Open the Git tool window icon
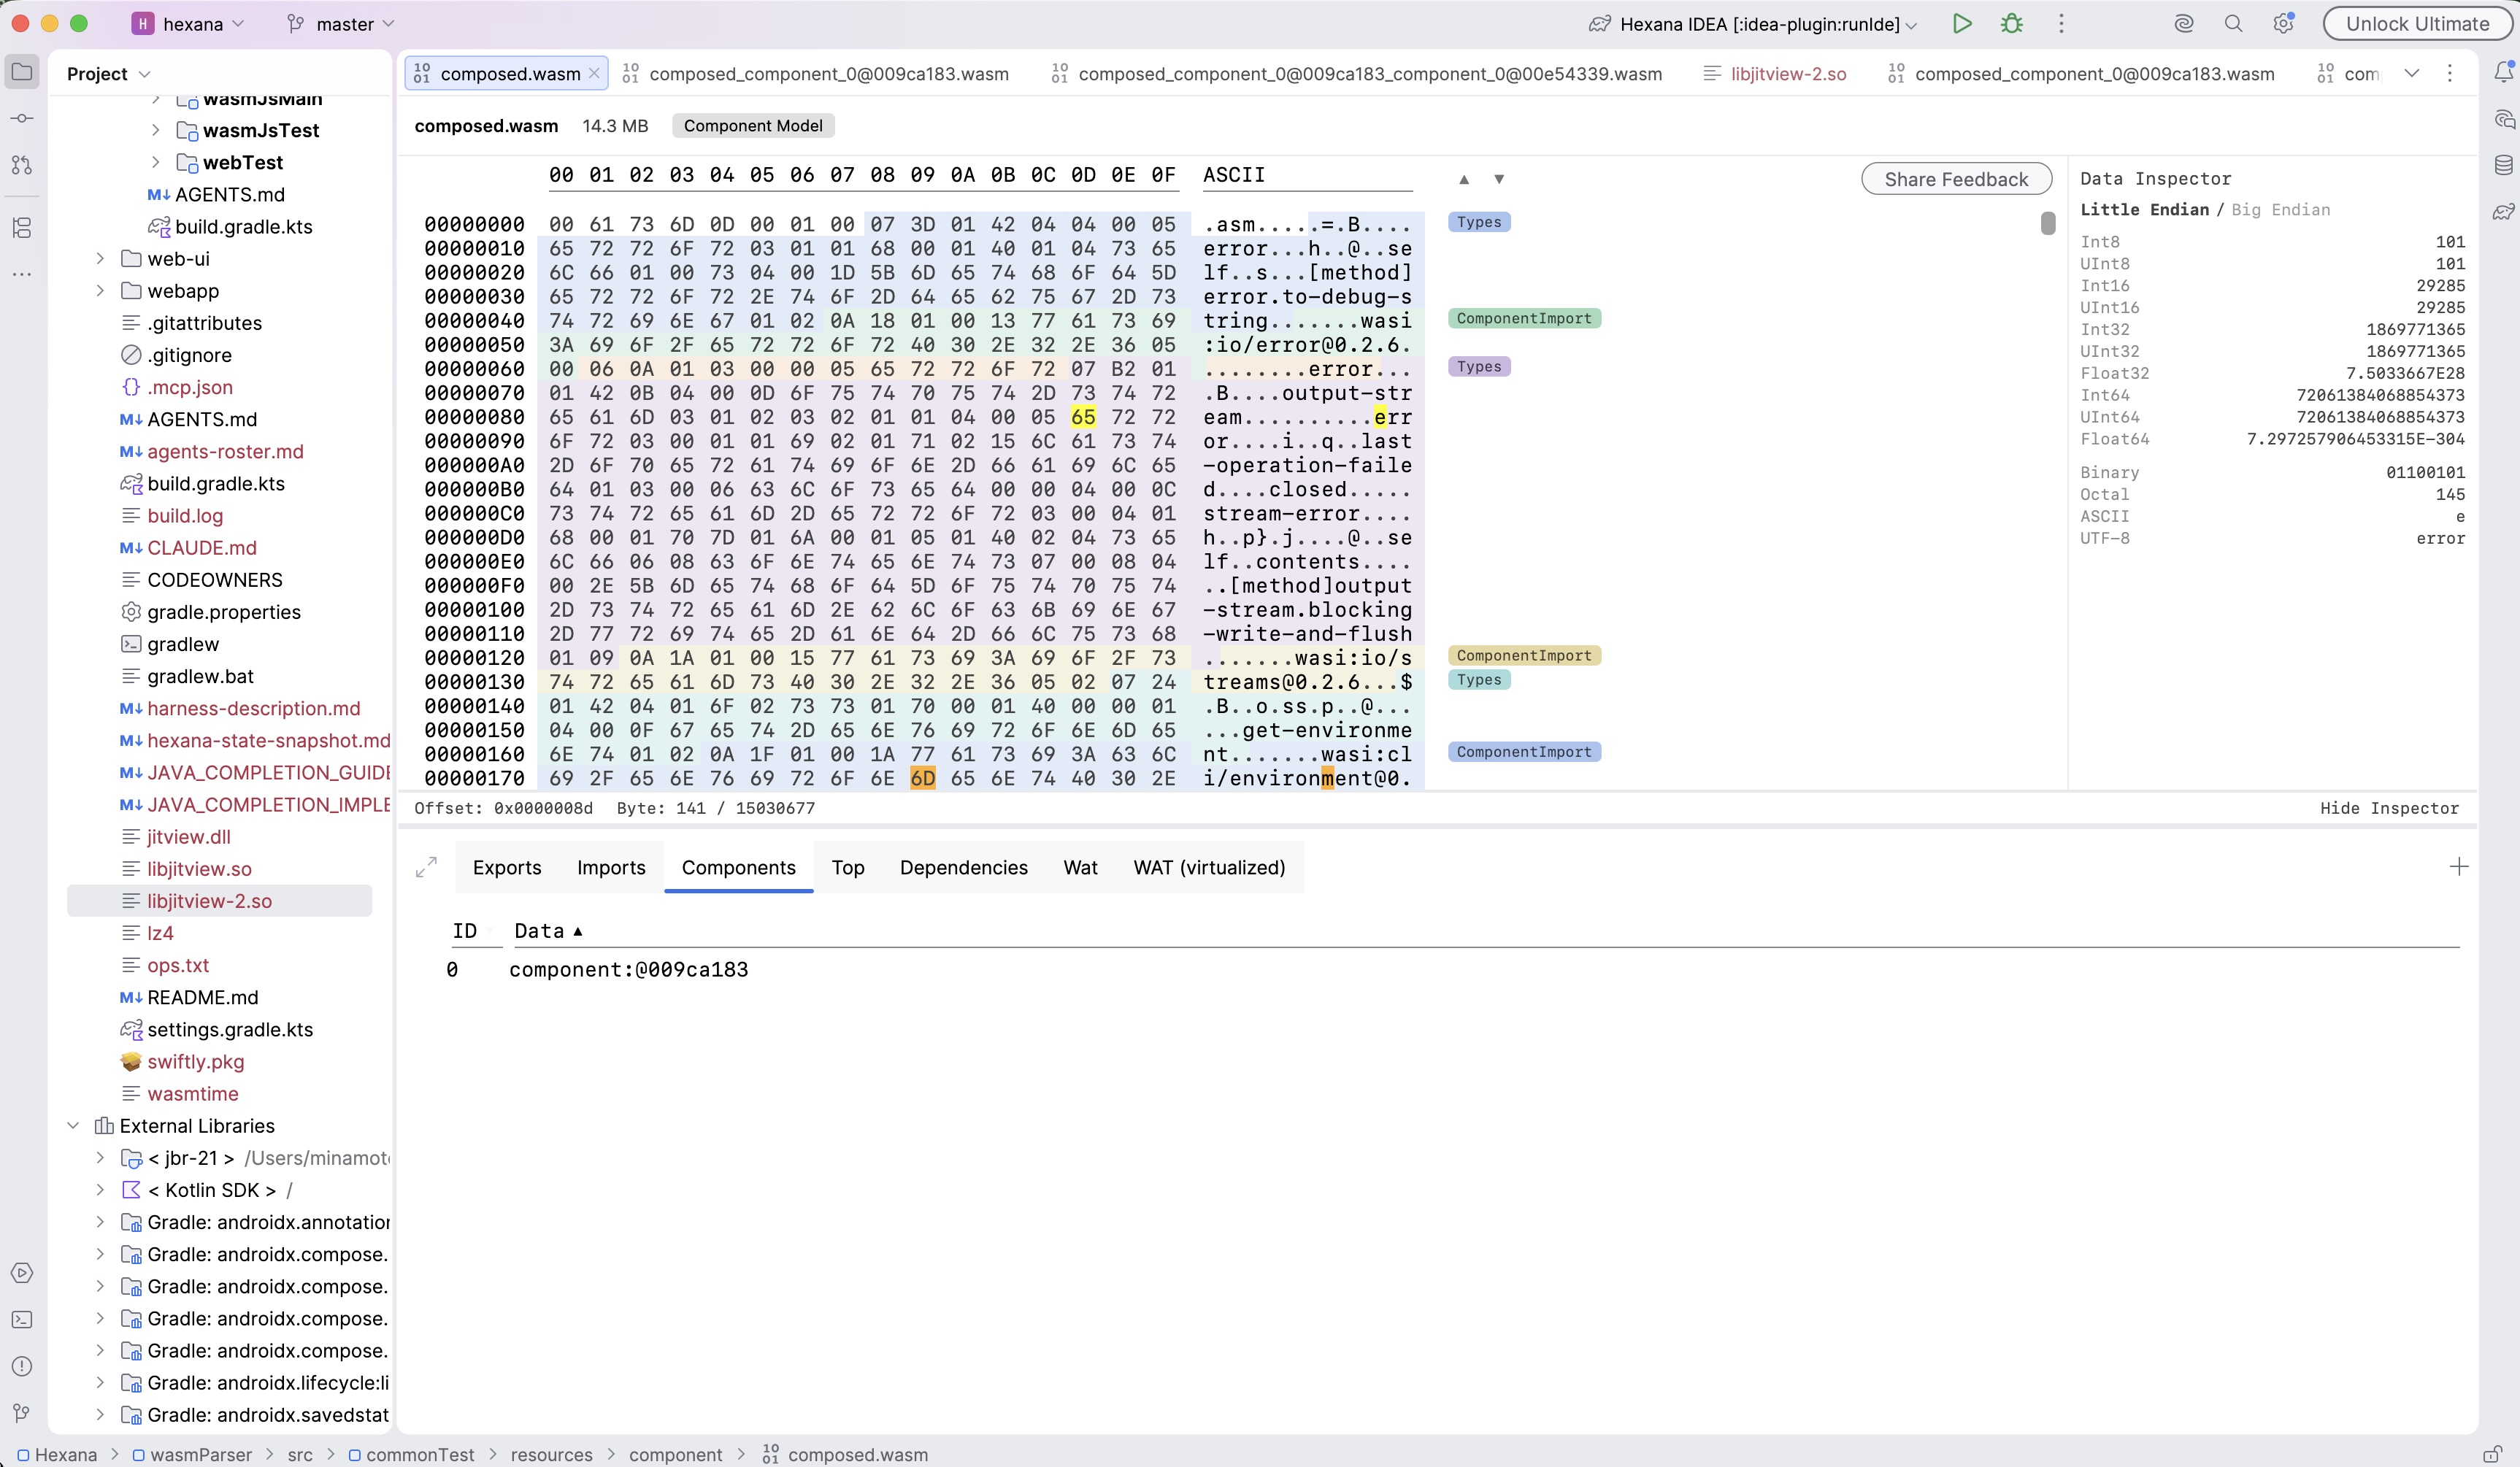This screenshot has height=1467, width=2520. [22, 1413]
